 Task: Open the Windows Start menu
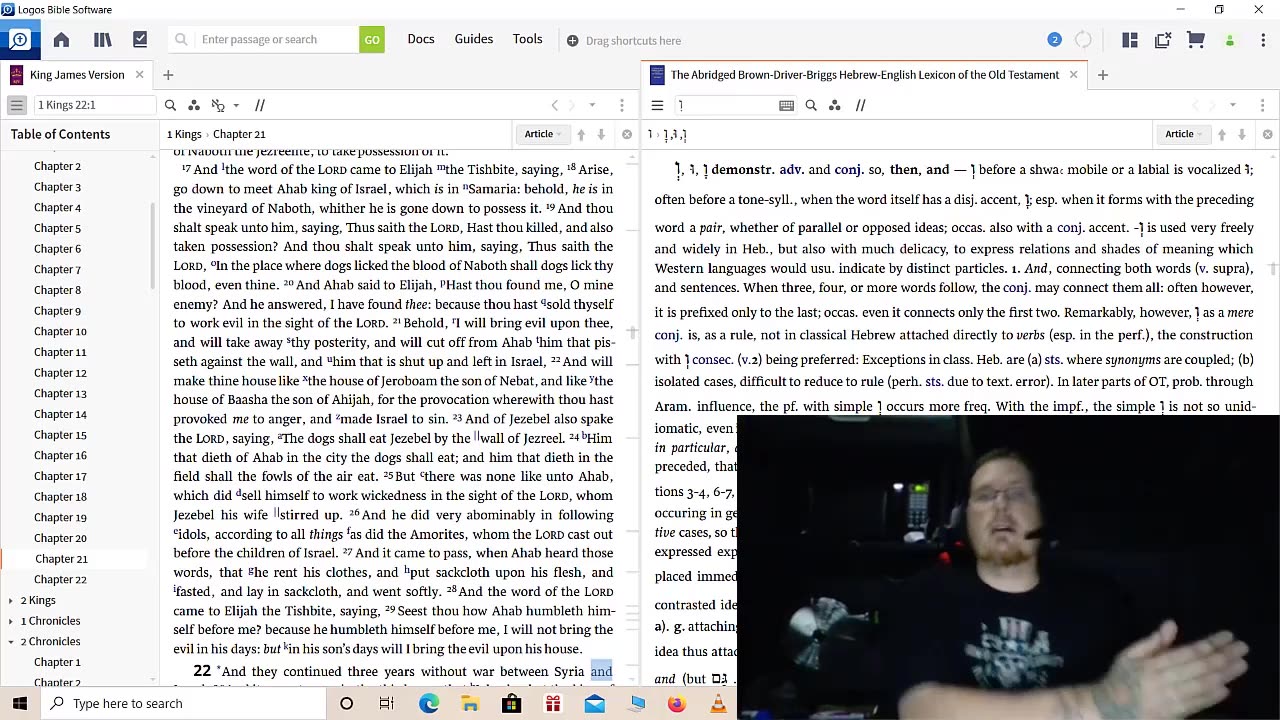point(20,704)
